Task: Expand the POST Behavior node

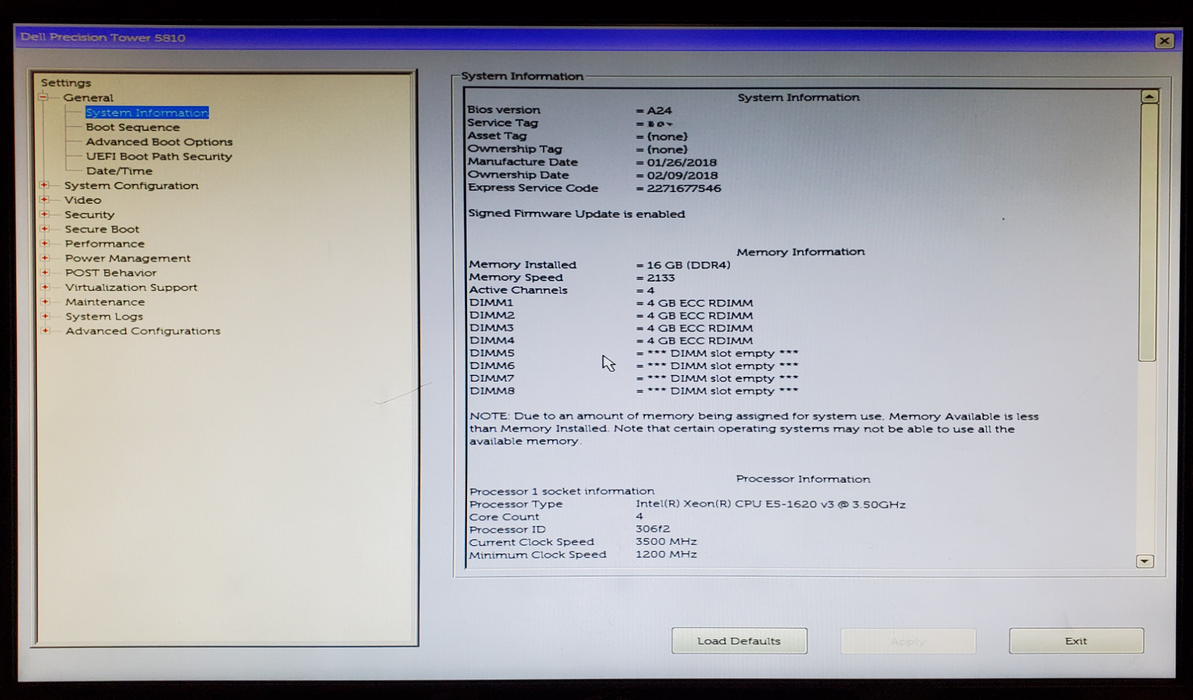Action: [x=44, y=272]
